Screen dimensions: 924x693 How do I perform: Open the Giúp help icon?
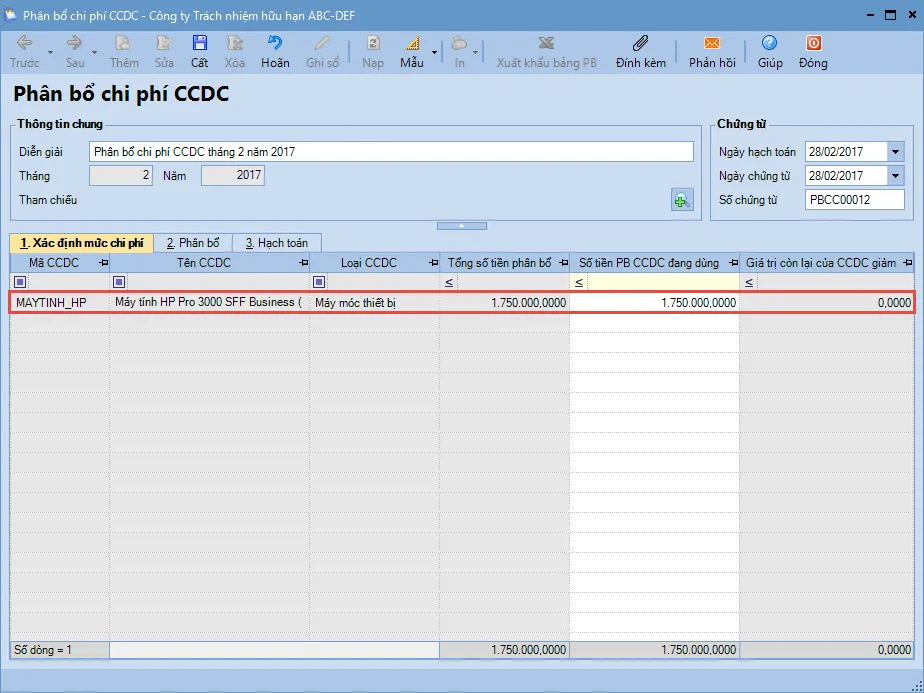[x=769, y=44]
